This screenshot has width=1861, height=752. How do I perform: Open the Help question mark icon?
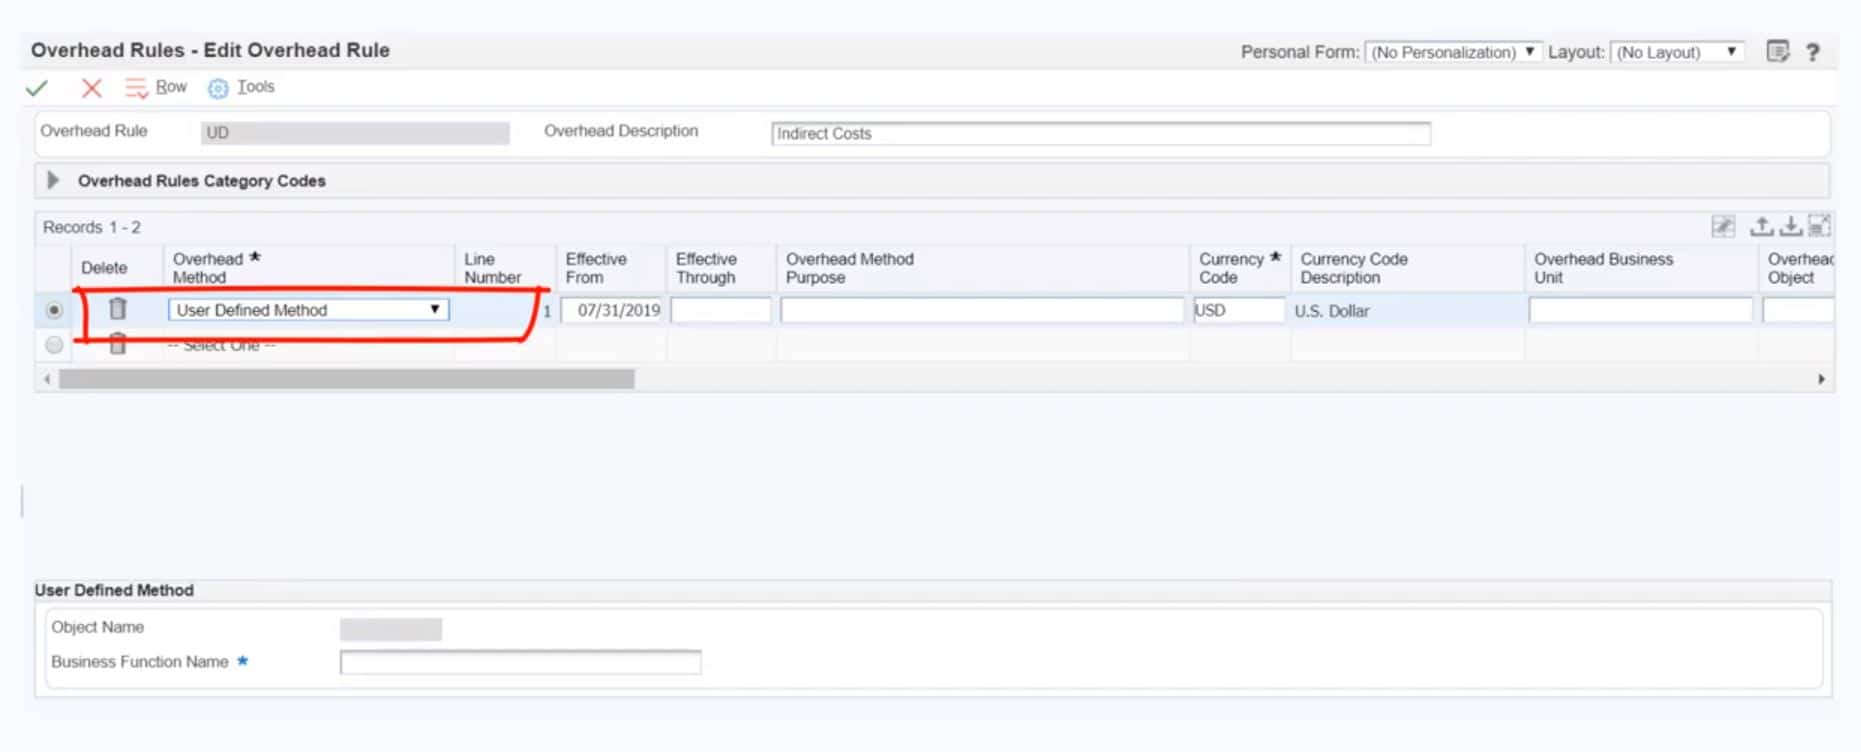pos(1812,53)
